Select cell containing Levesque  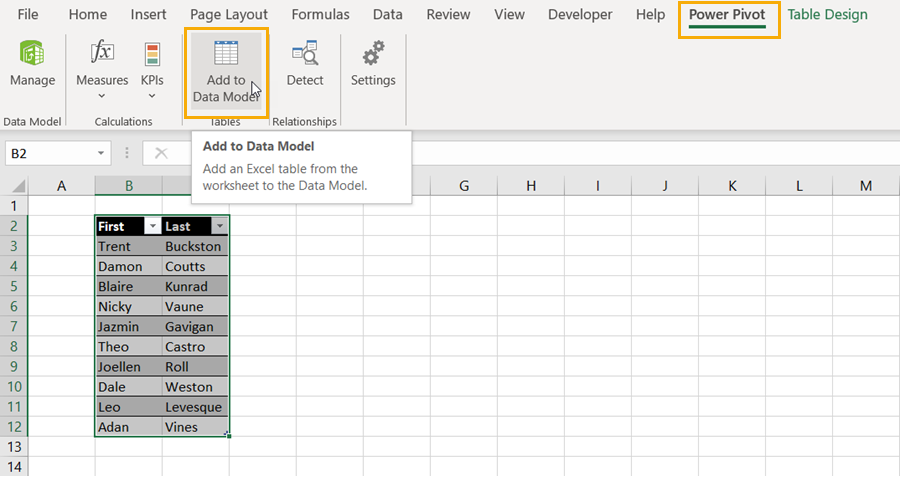pyautogui.click(x=196, y=407)
